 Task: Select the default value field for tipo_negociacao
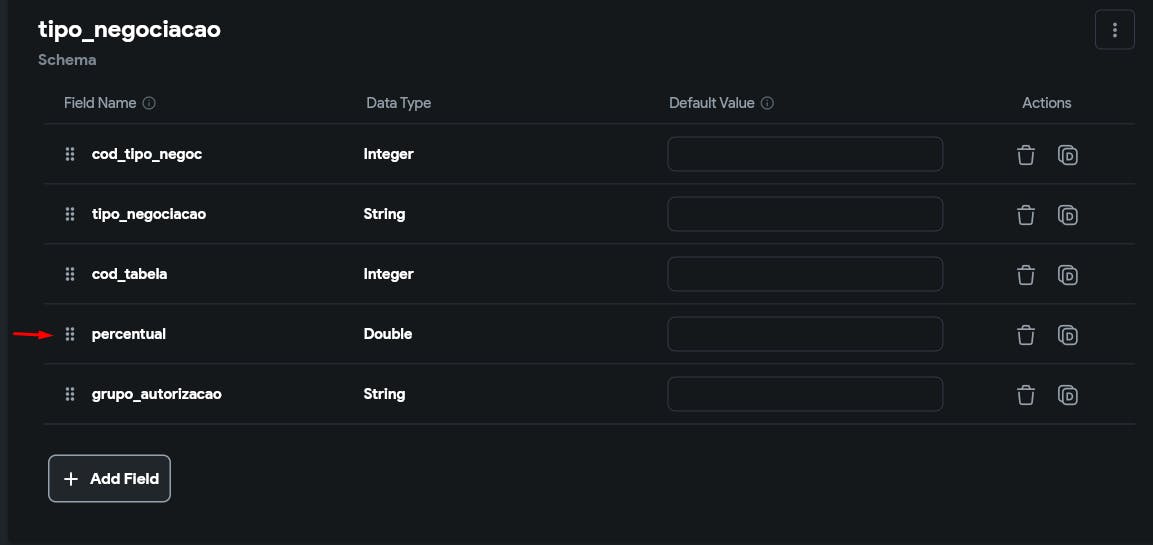(805, 214)
